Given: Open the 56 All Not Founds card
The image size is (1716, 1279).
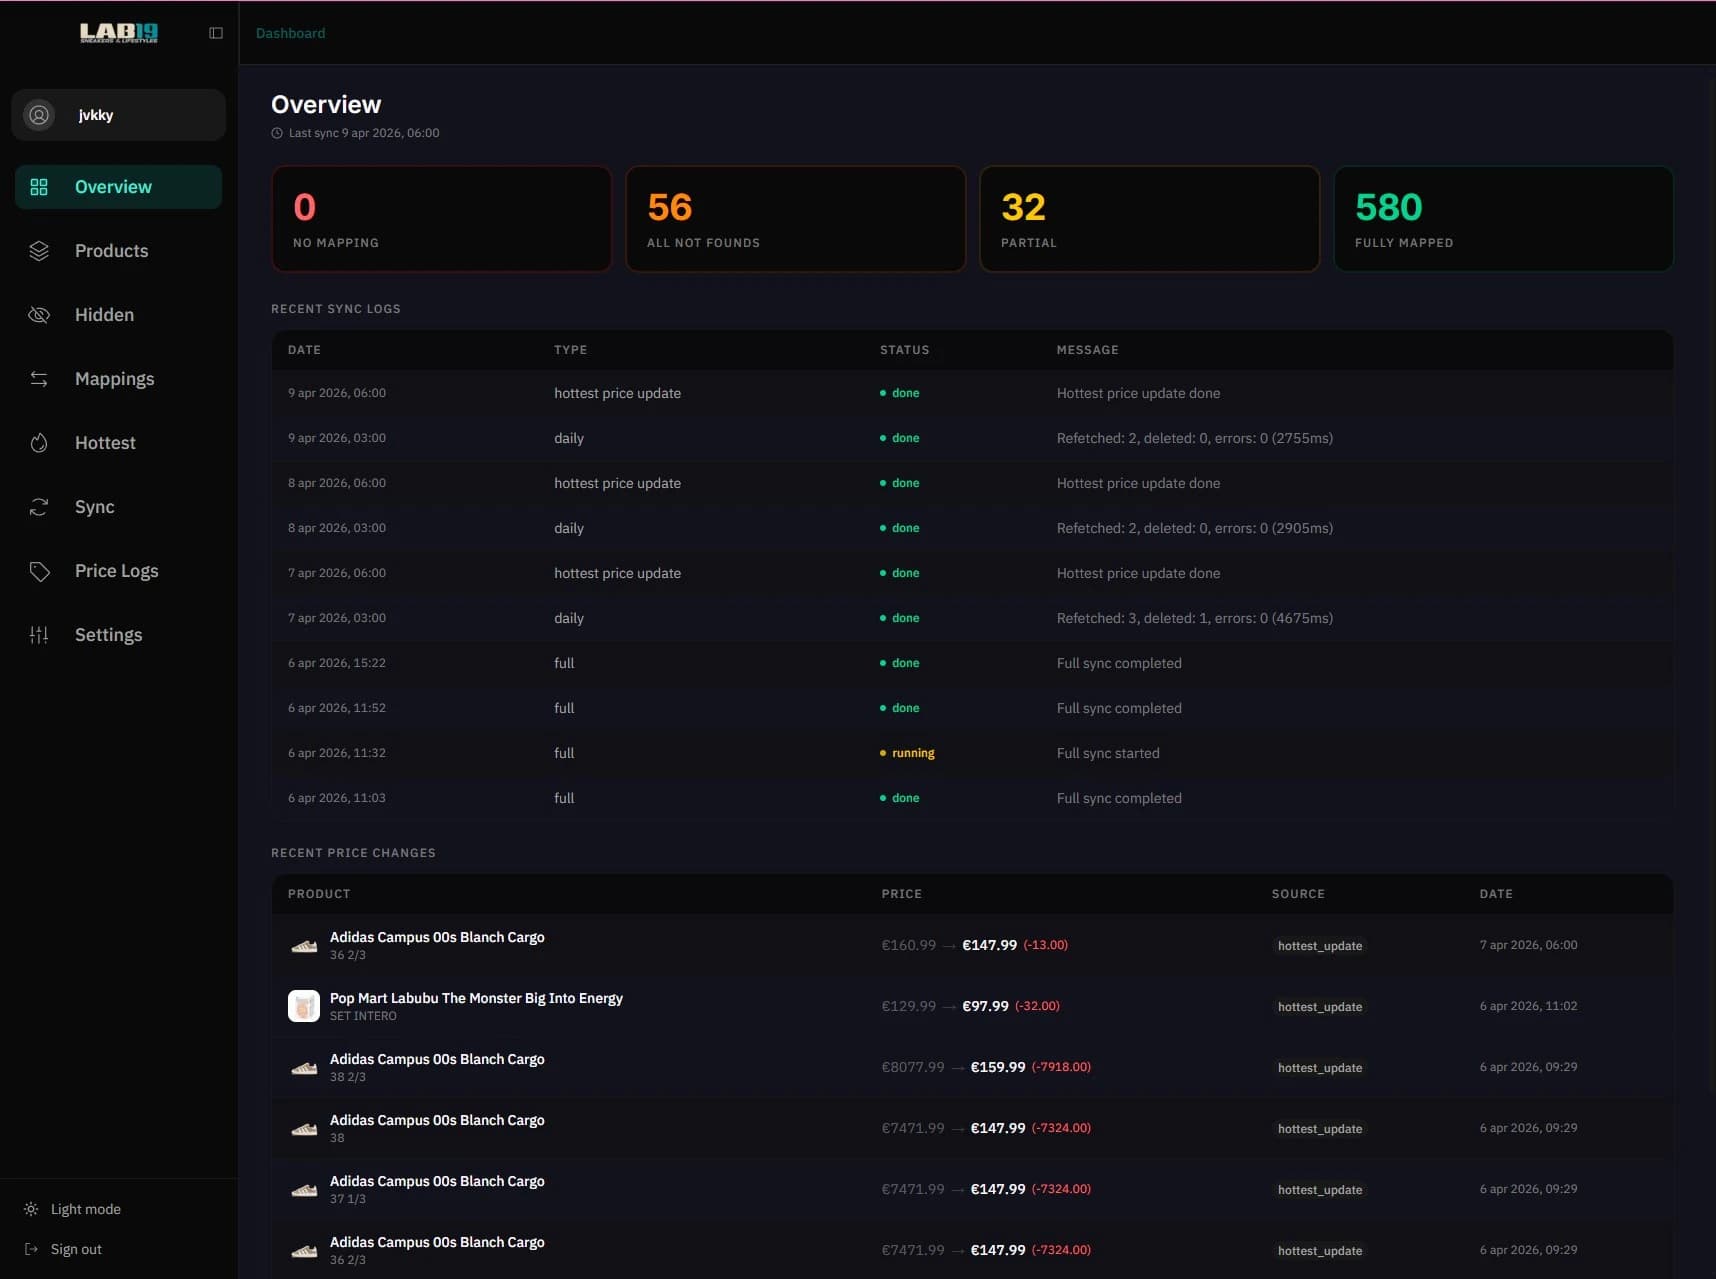Looking at the screenshot, I should [795, 219].
